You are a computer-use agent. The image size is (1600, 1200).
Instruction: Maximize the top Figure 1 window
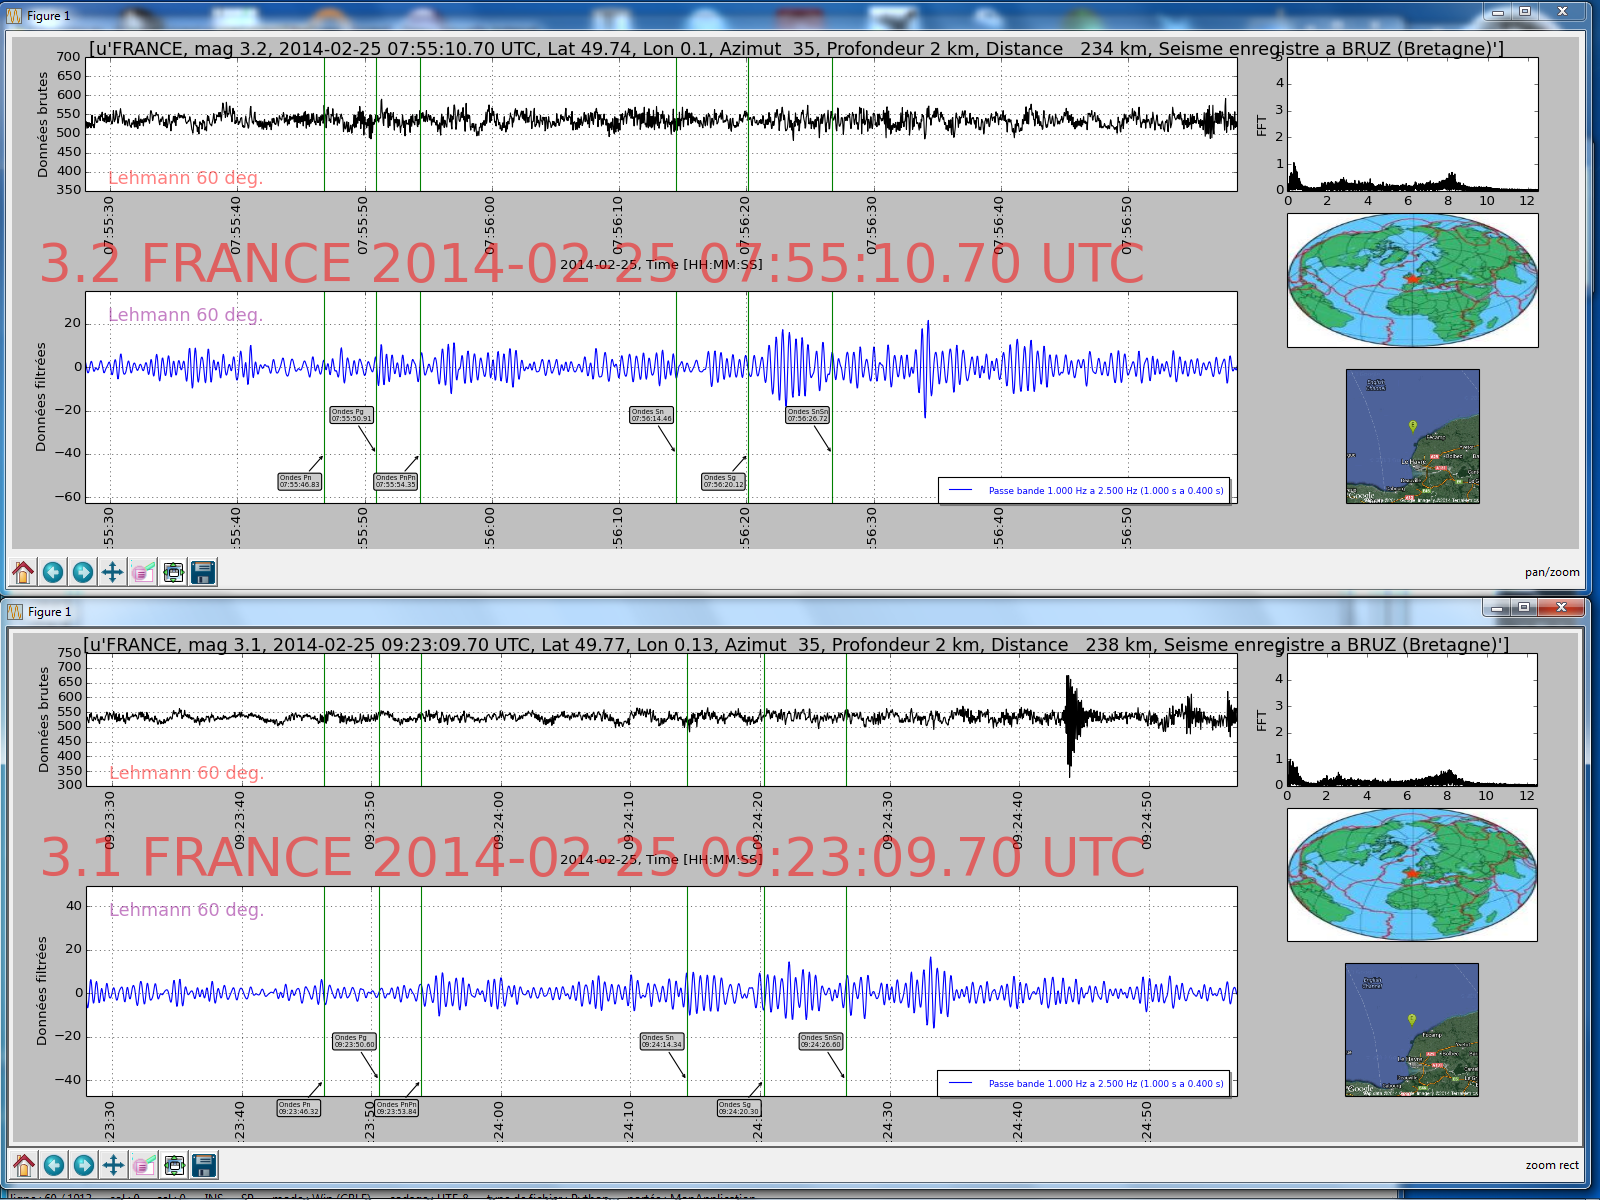pyautogui.click(x=1525, y=12)
